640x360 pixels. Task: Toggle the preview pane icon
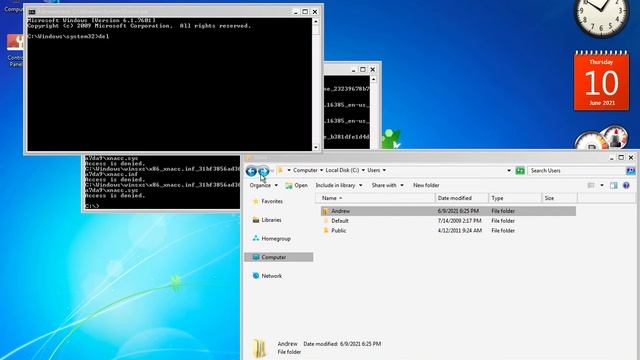[613, 185]
